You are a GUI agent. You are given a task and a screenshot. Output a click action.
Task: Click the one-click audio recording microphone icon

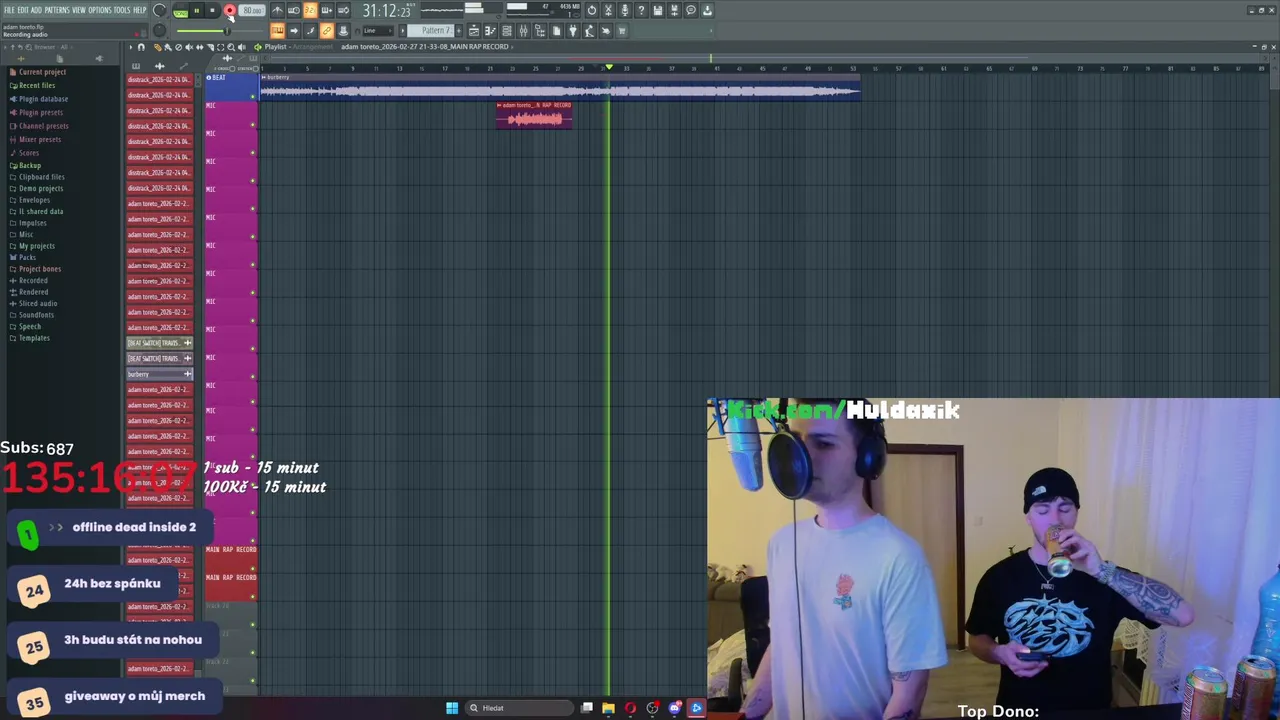624,10
